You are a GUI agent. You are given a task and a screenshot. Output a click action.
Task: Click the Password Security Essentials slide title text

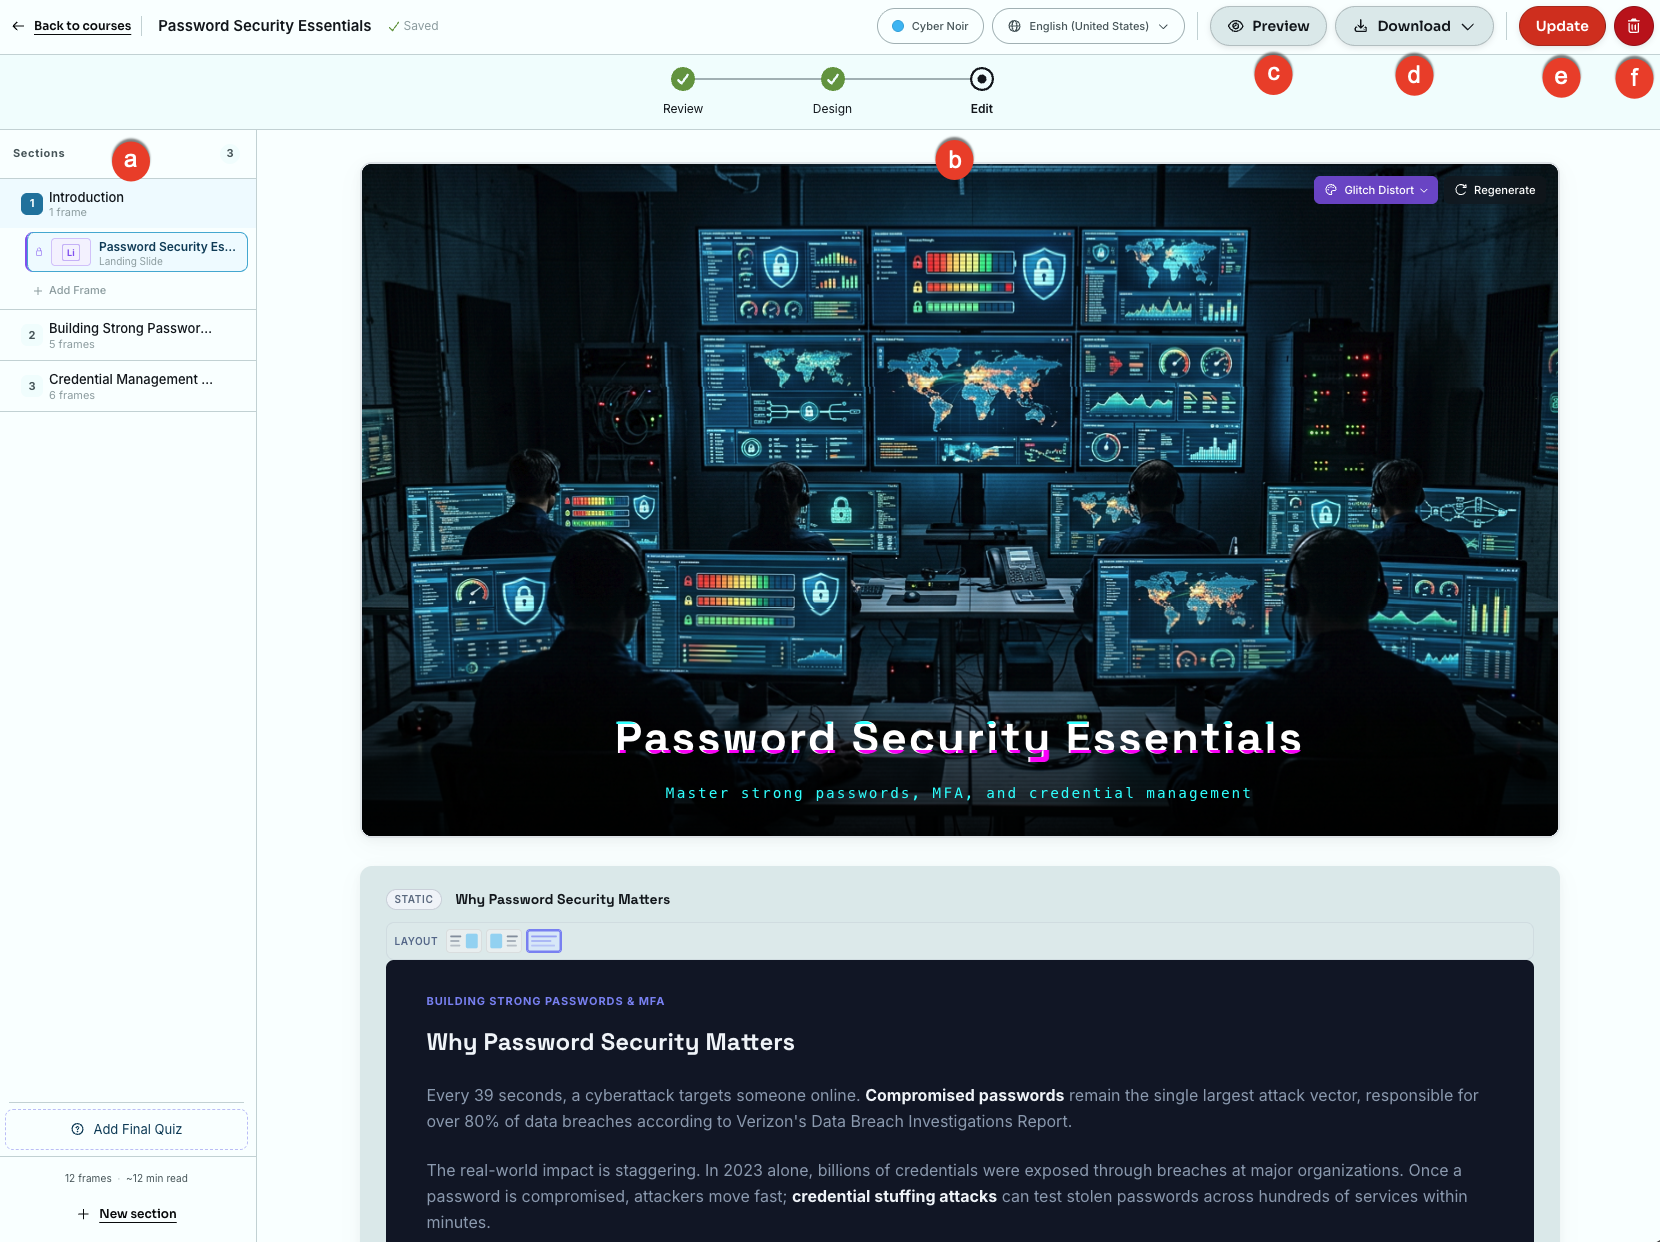tap(959, 738)
